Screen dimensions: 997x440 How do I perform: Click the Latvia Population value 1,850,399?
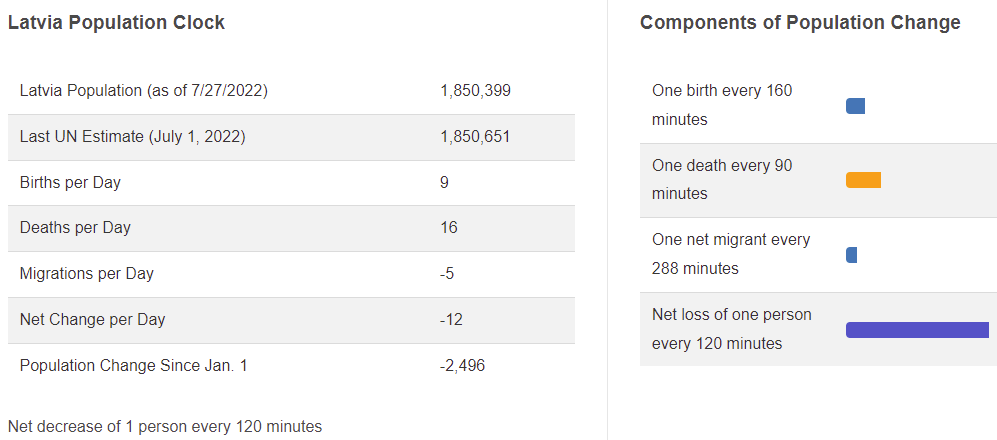point(476,91)
